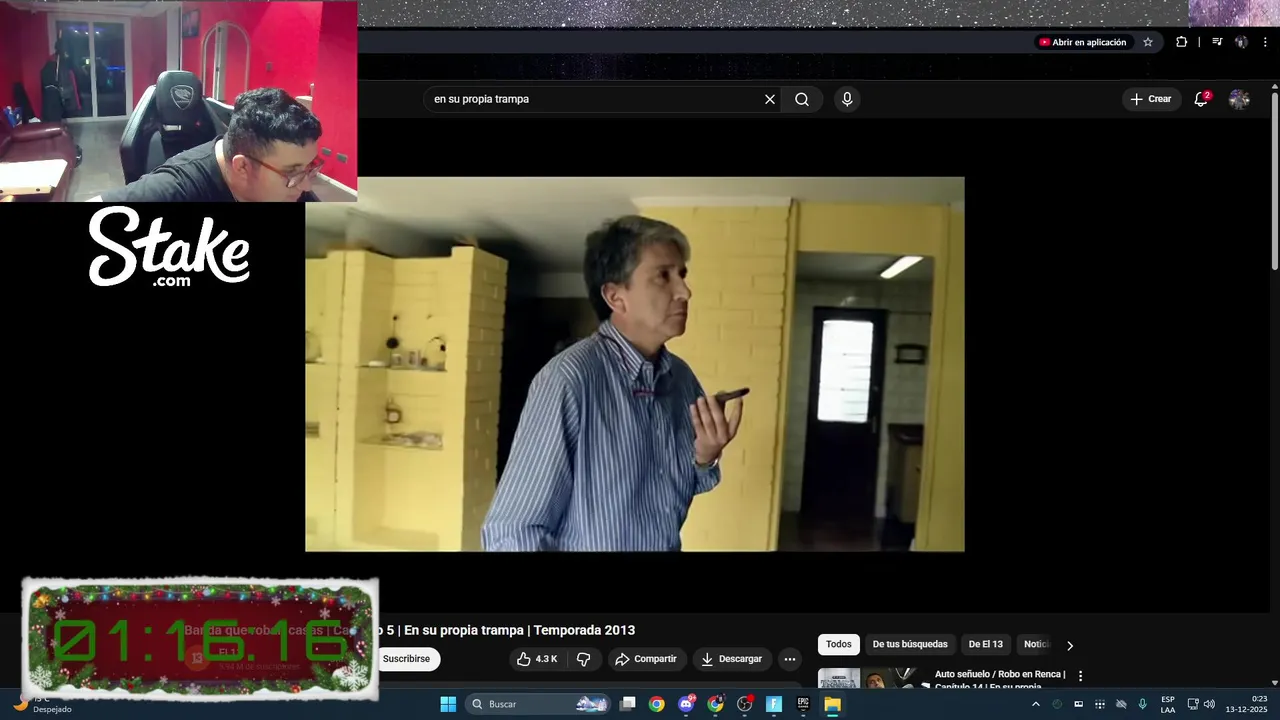The image size is (1280, 720).
Task: Click the video title text 'En su propia trampa | Temporada 2013'
Action: (519, 630)
